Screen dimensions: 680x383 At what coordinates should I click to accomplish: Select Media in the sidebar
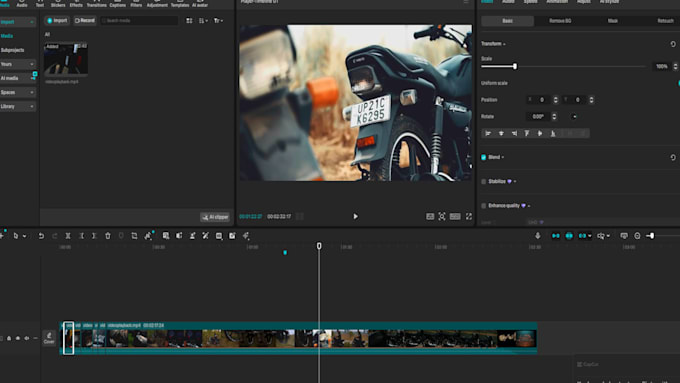[7, 36]
